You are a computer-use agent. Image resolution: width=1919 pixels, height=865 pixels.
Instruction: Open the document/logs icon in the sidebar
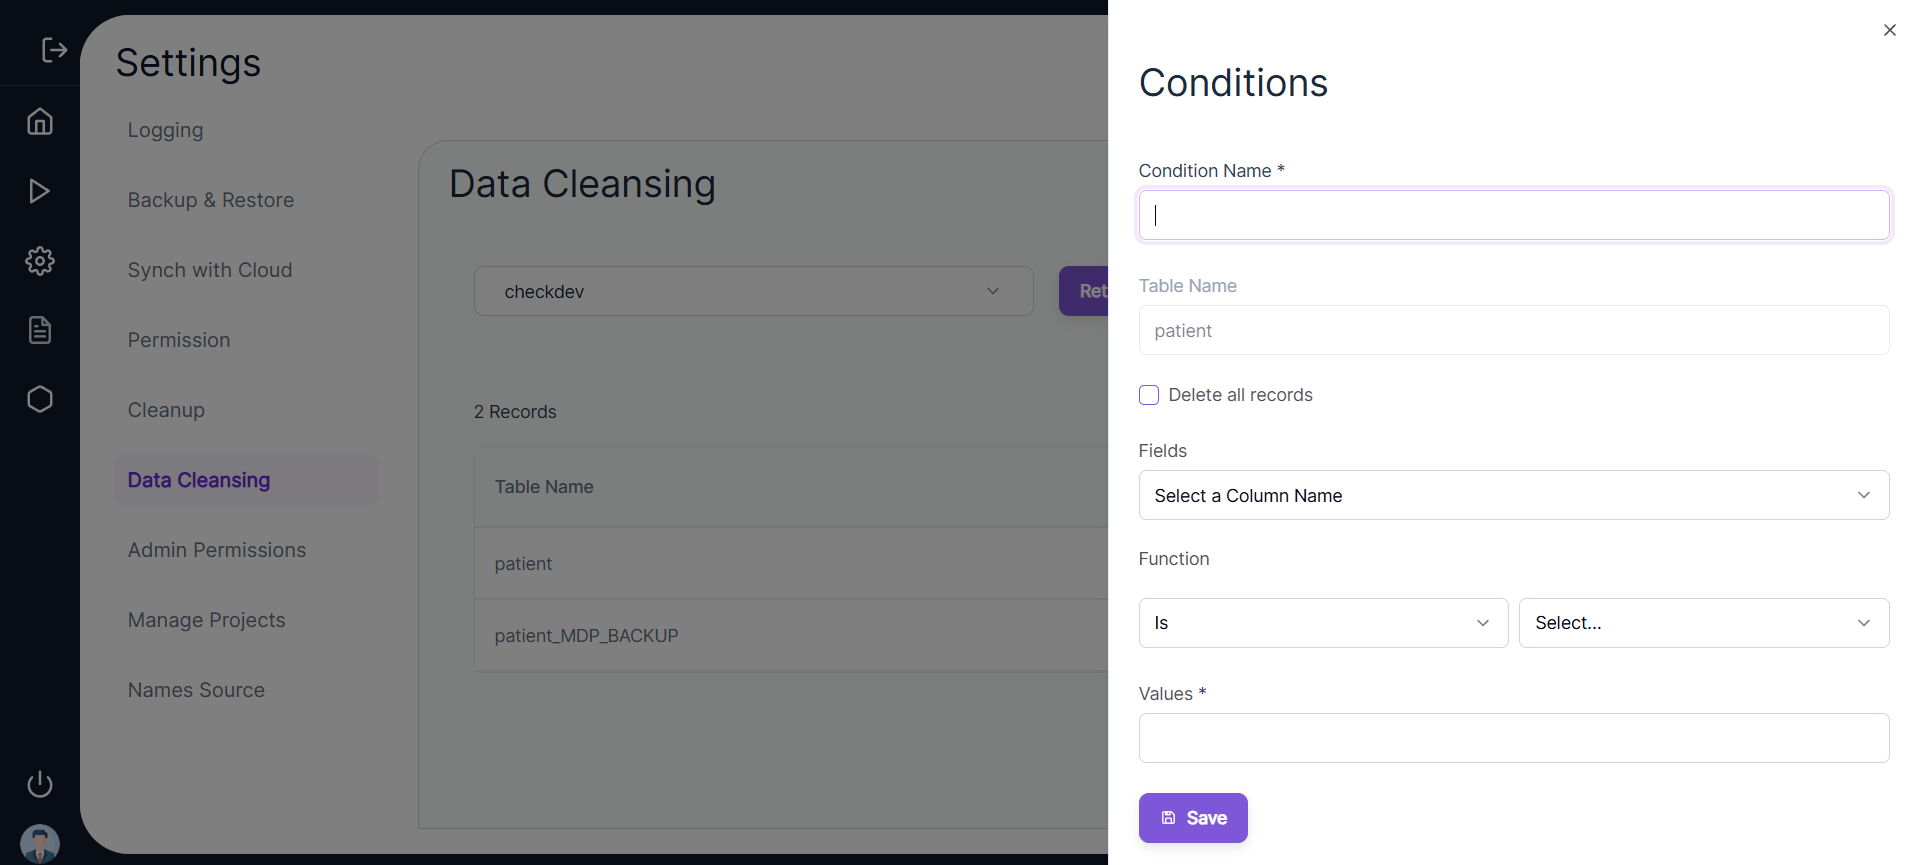(40, 330)
